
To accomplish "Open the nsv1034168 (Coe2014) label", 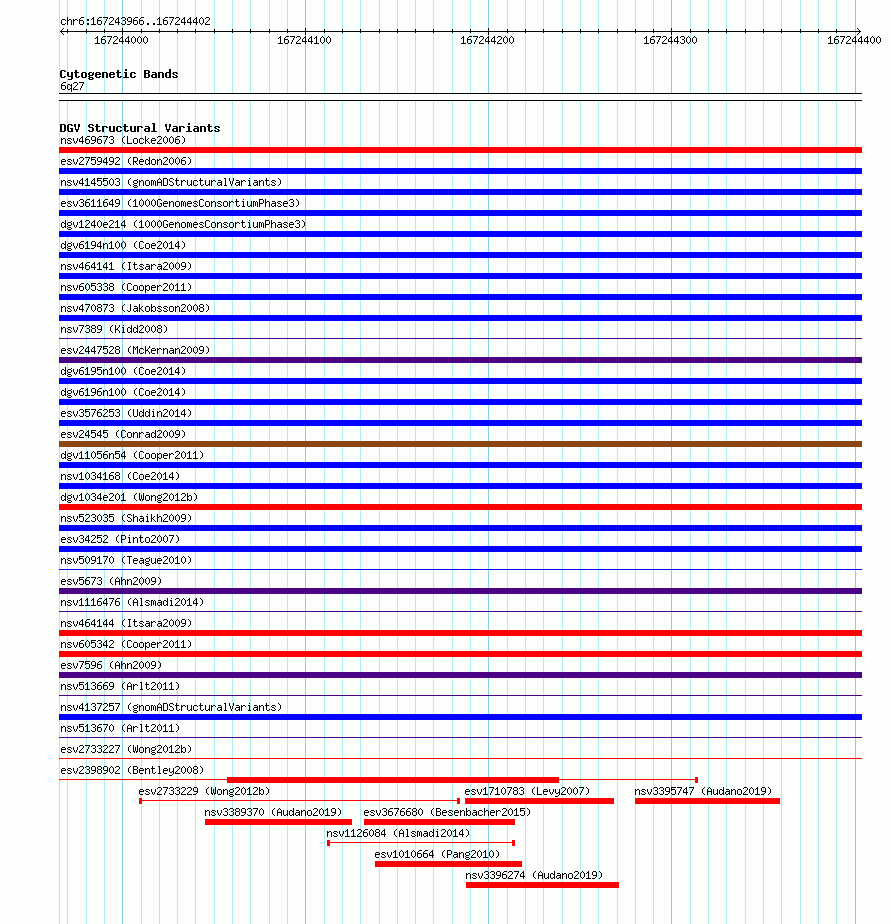I will click(120, 476).
